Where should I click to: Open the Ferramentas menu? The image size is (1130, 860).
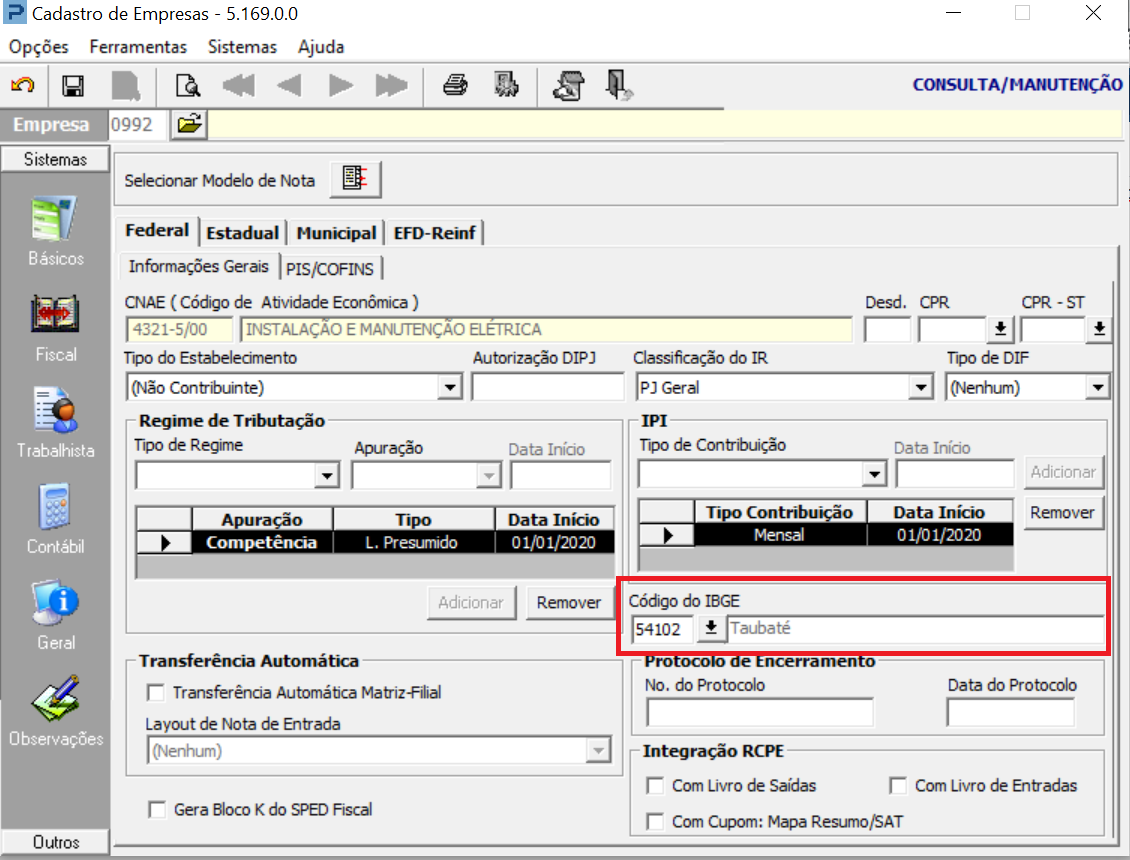138,47
